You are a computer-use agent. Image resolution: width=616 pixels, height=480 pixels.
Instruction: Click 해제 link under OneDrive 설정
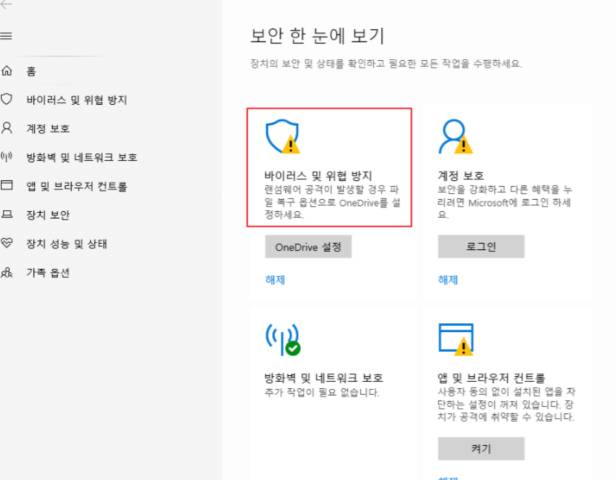coord(276,280)
